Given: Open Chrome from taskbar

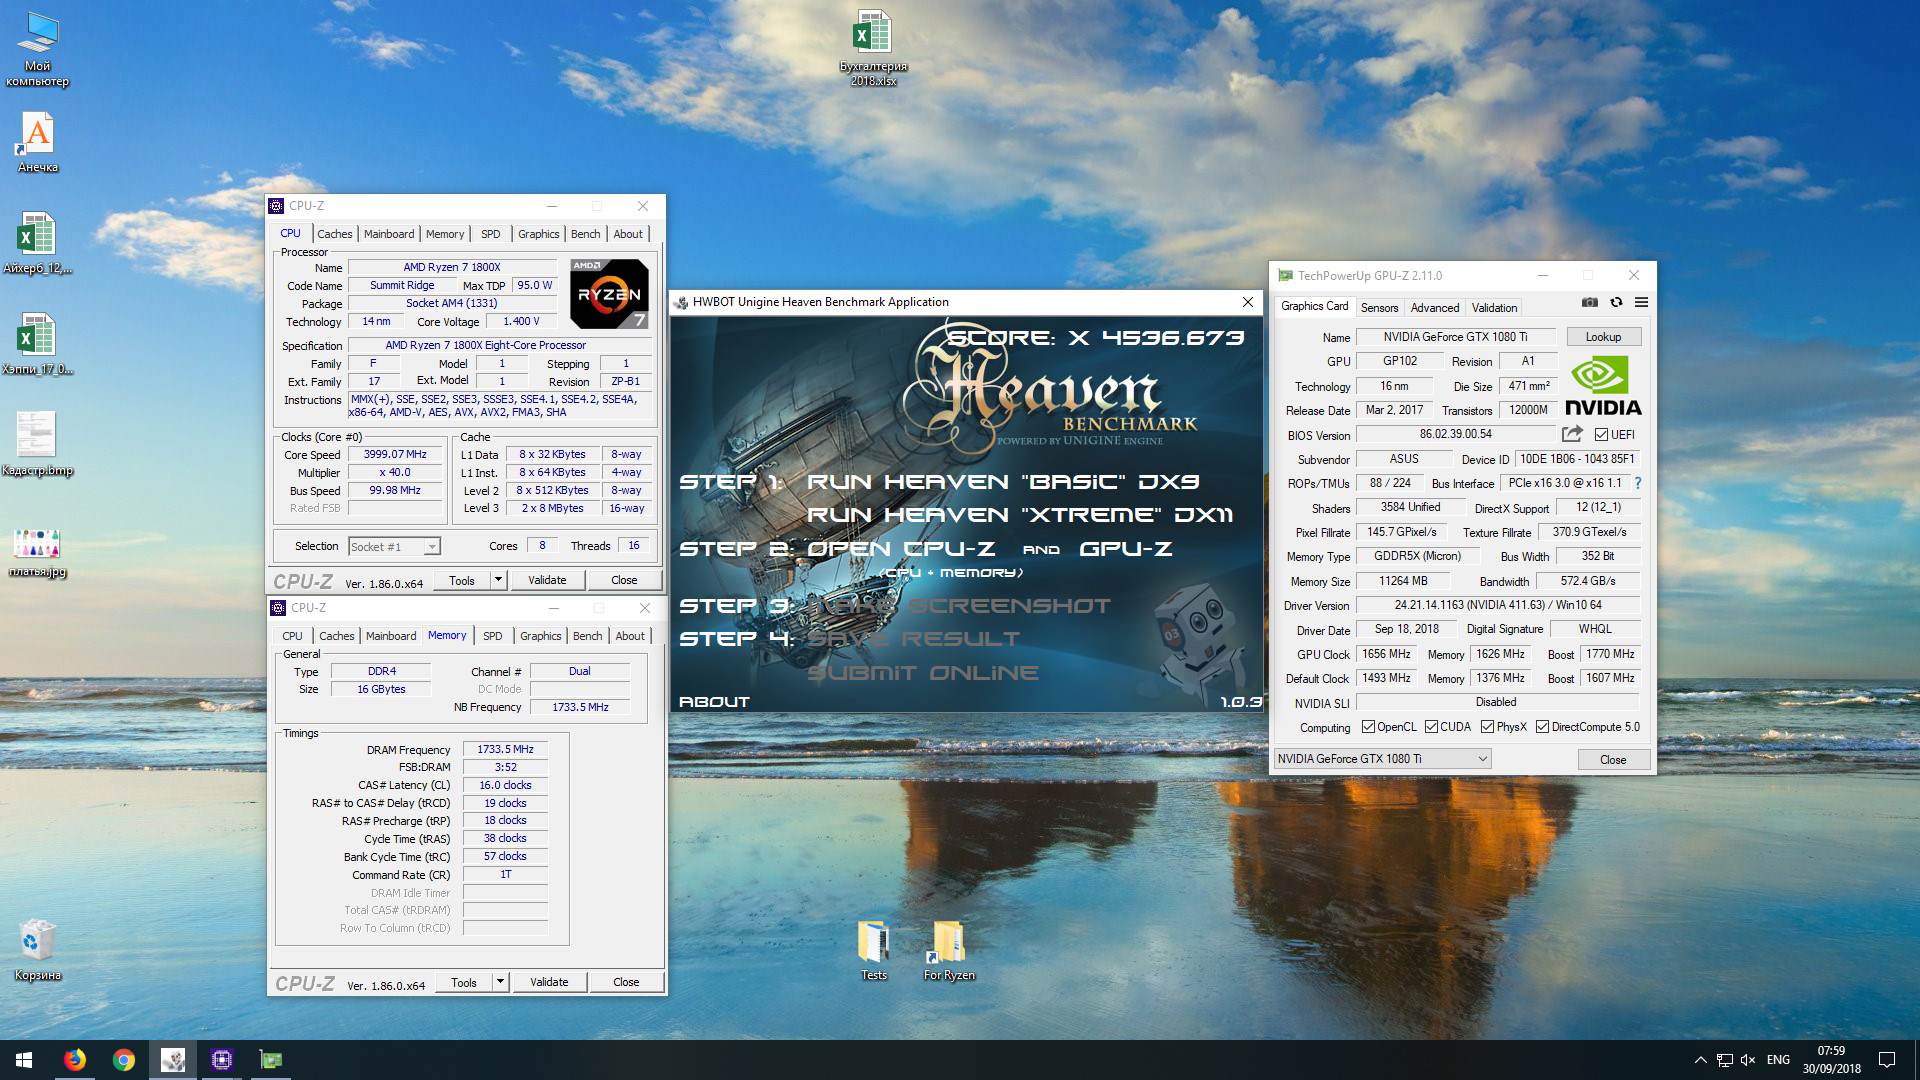Looking at the screenshot, I should point(124,1060).
